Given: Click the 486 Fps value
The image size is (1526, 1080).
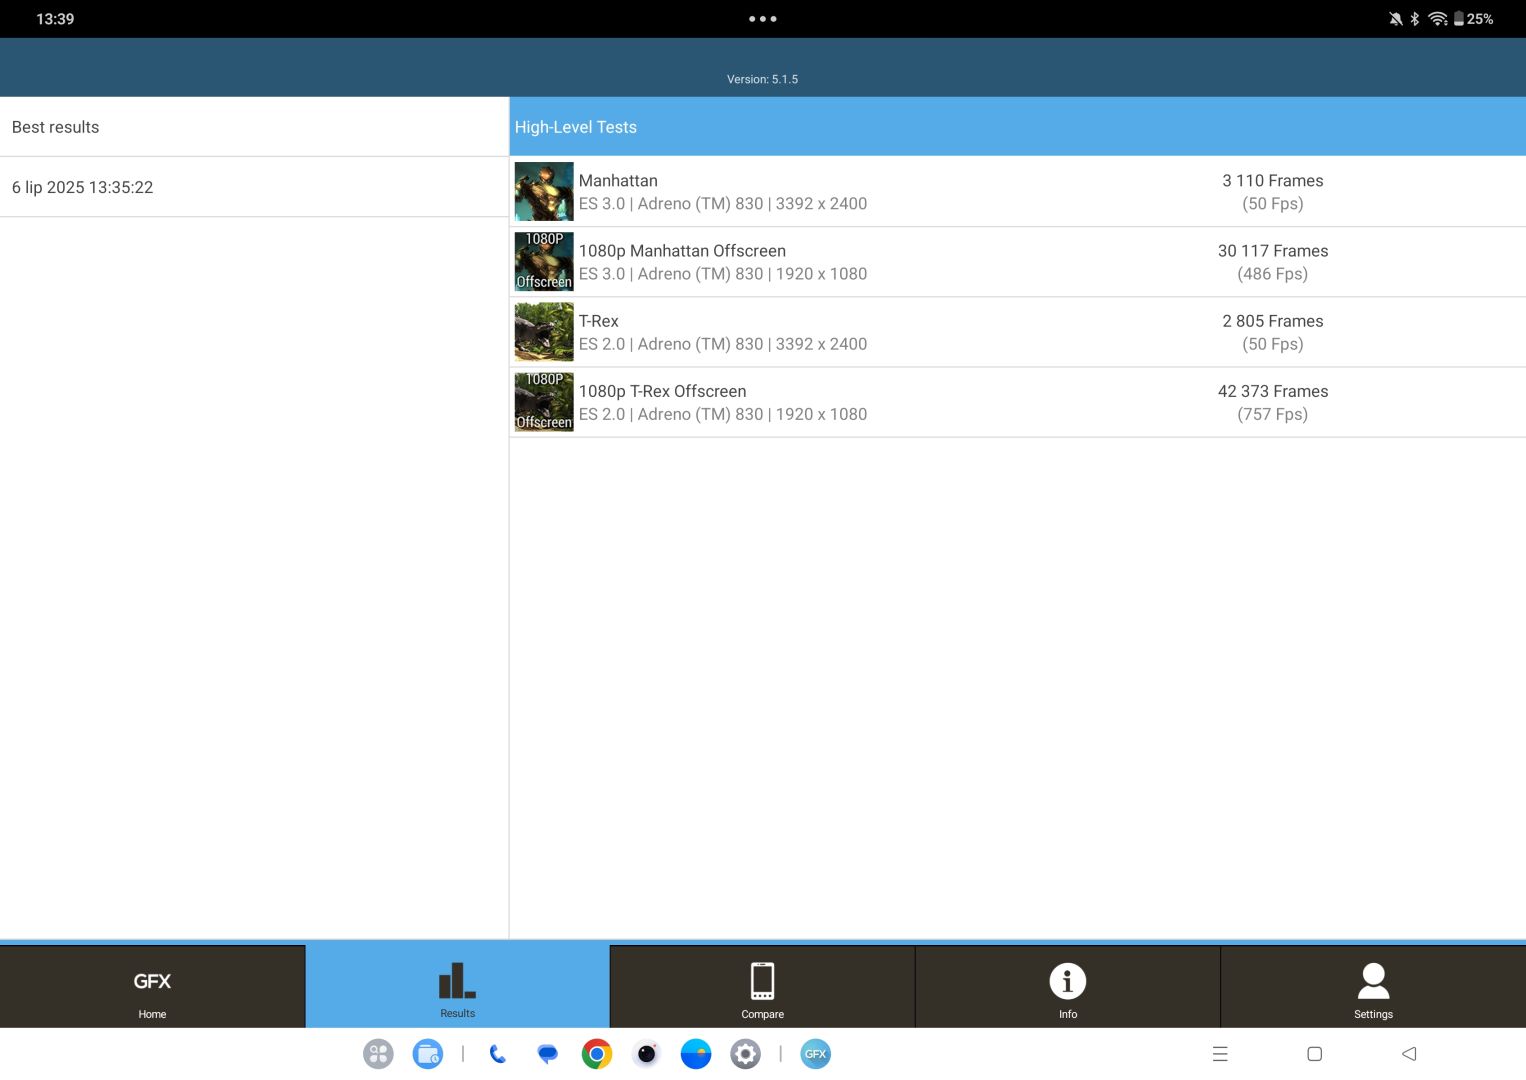Looking at the screenshot, I should click(1272, 274).
